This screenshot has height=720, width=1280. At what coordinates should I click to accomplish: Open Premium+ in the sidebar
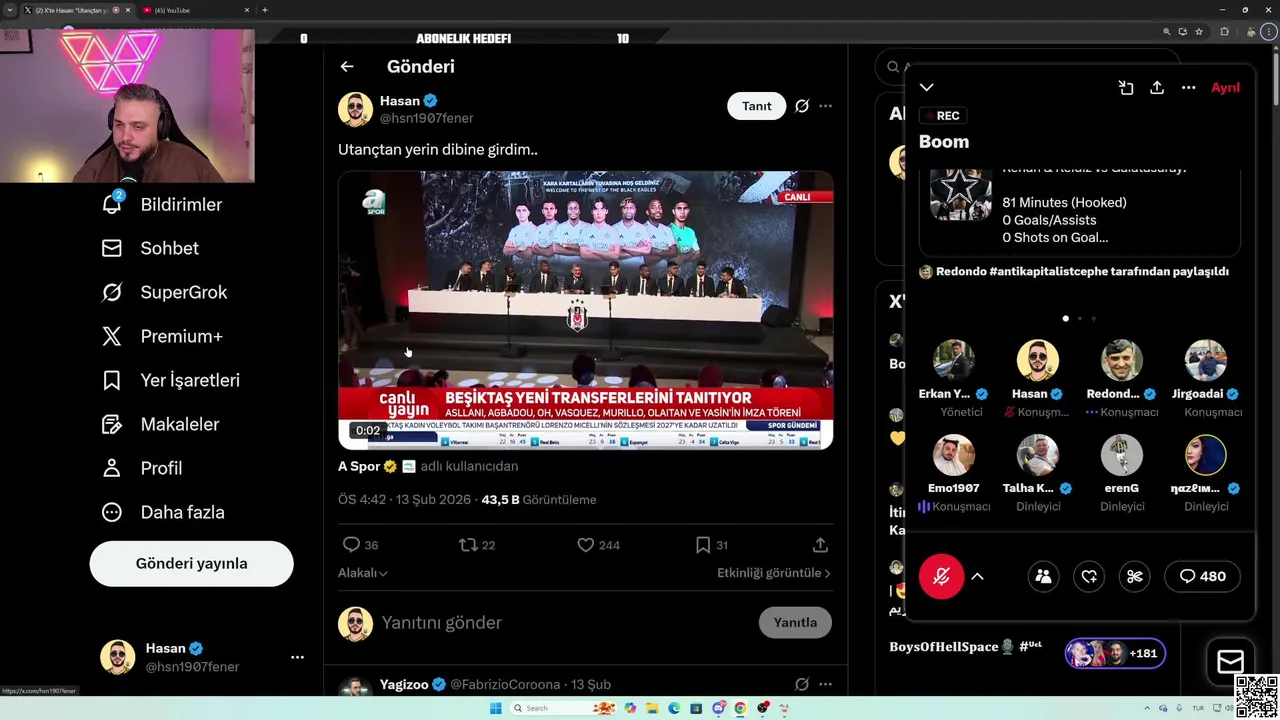[x=162, y=336]
